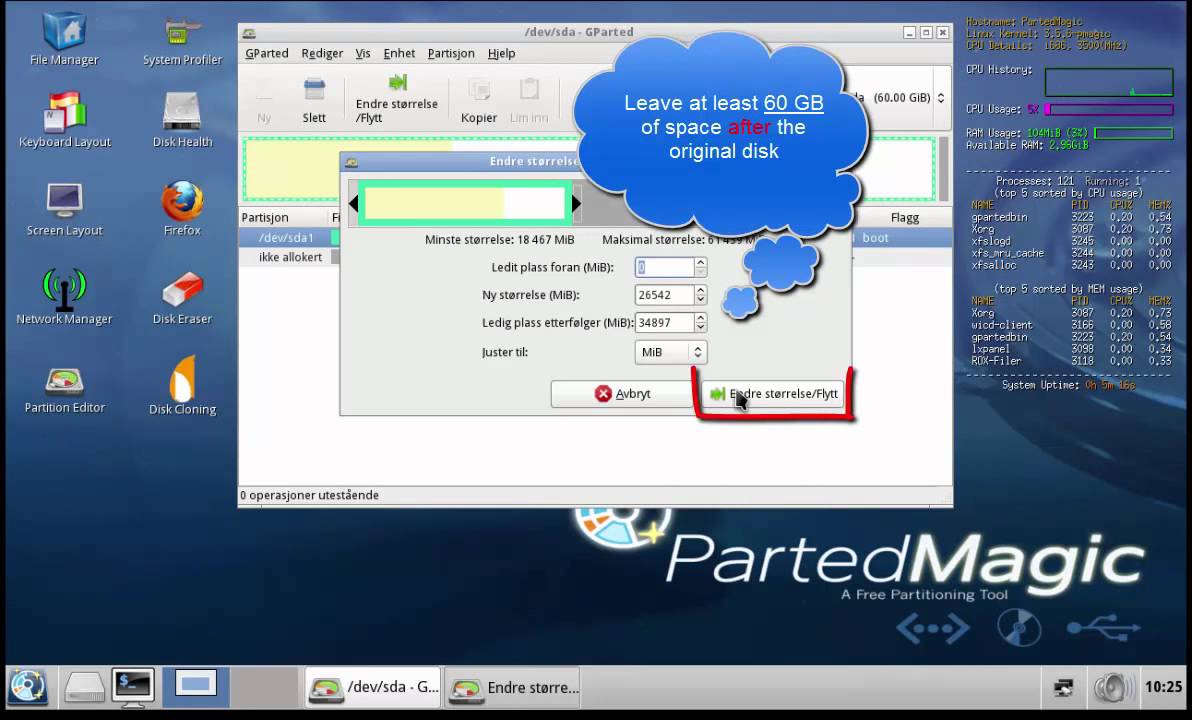Open the device selector dropdown showing 60.00 GiB
Viewport: 1192px width, 720px height.
(940, 97)
